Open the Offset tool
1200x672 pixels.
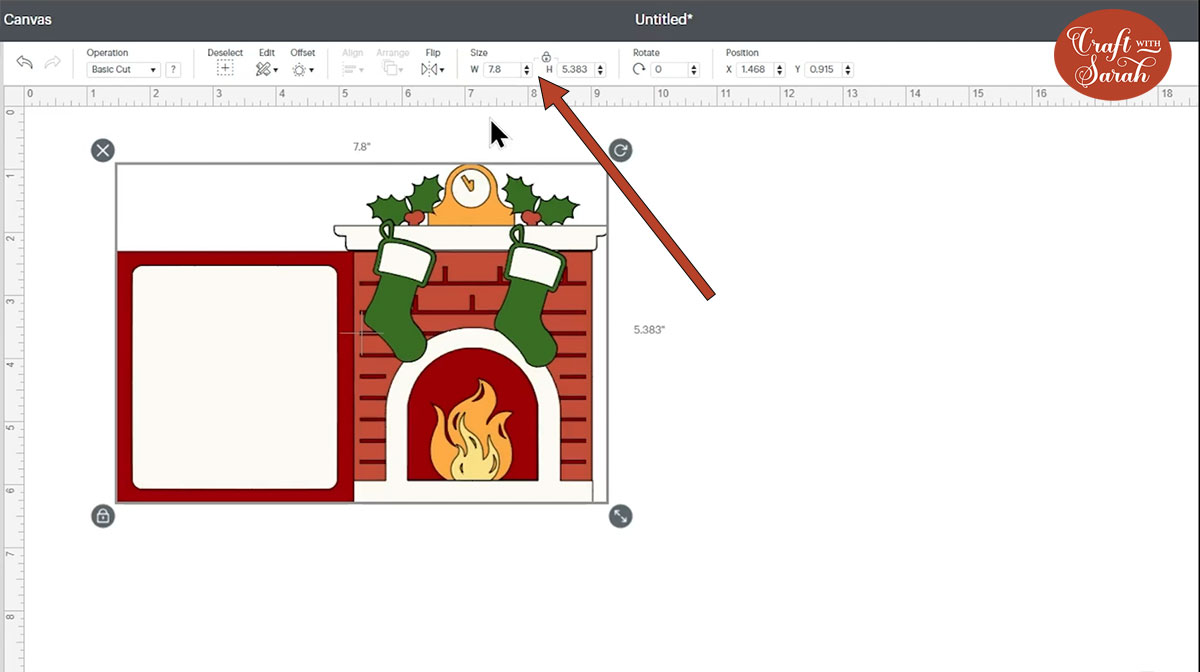(302, 69)
